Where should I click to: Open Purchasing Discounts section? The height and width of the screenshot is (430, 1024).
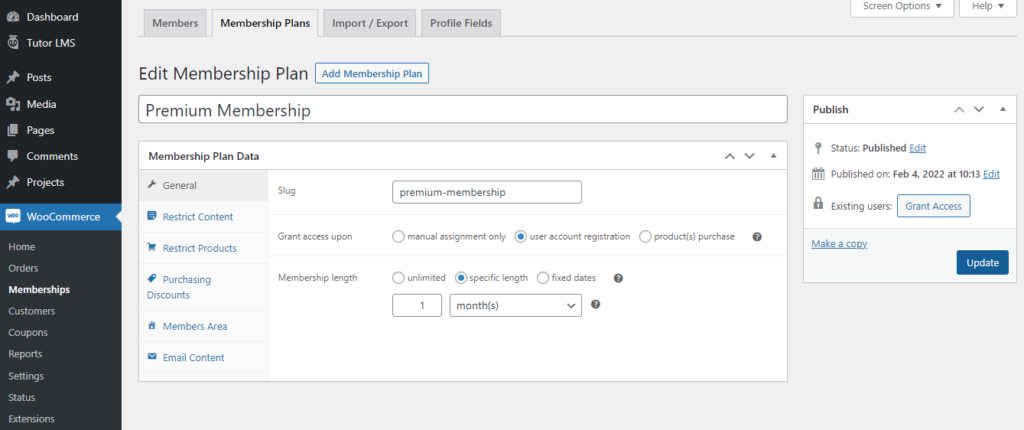(x=204, y=287)
